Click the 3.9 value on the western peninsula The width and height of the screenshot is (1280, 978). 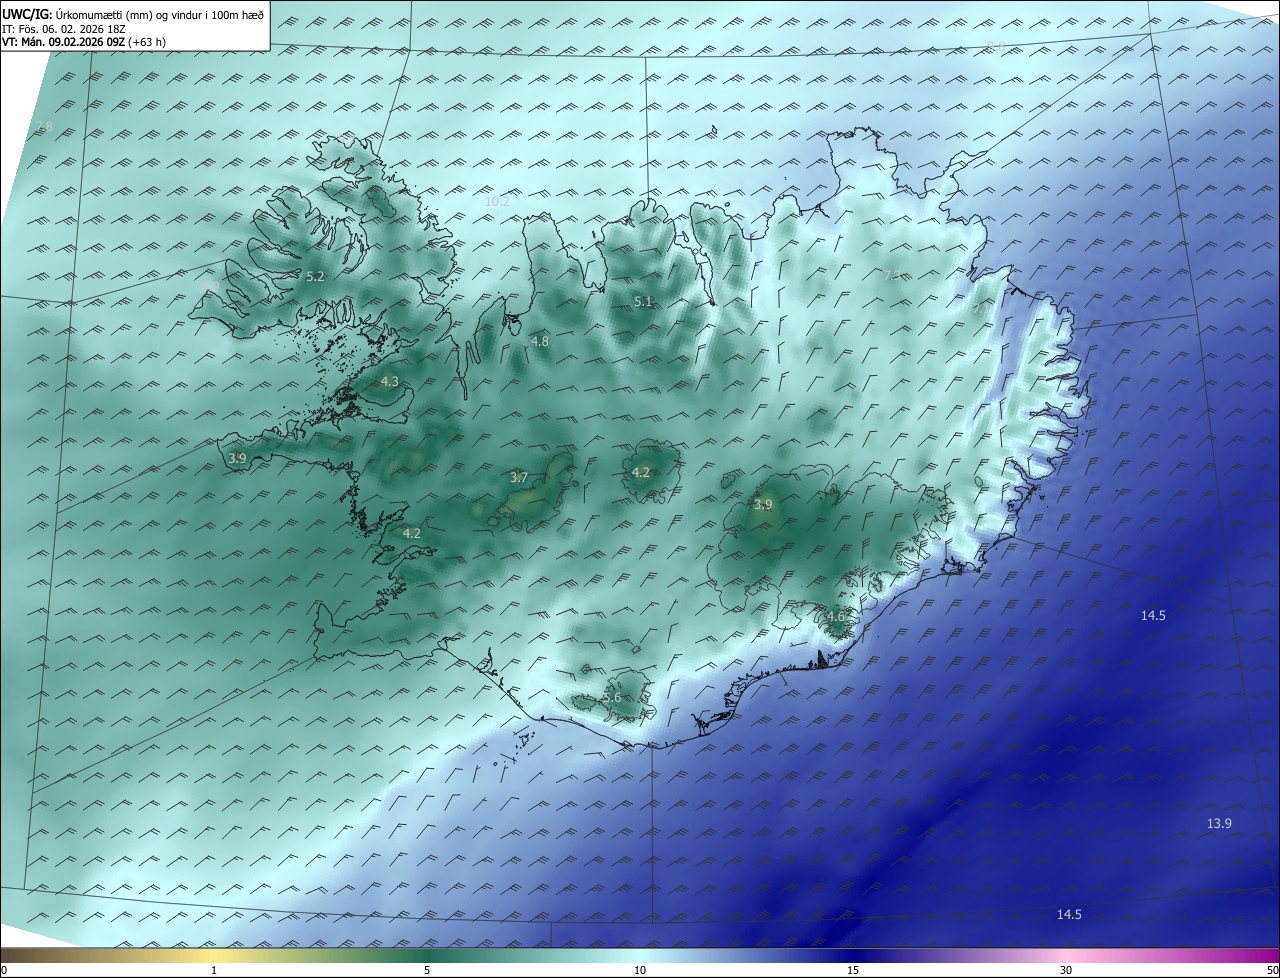[x=237, y=458]
